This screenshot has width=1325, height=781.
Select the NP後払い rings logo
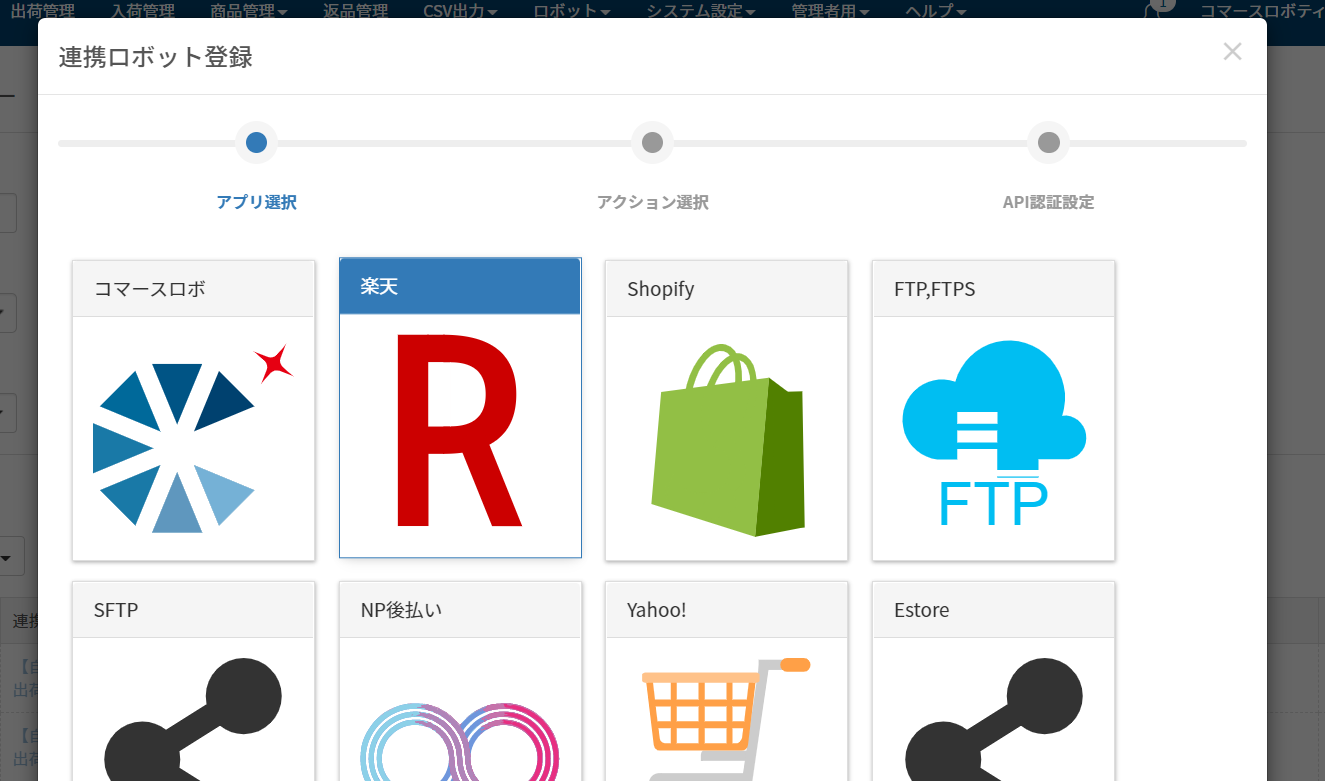460,742
